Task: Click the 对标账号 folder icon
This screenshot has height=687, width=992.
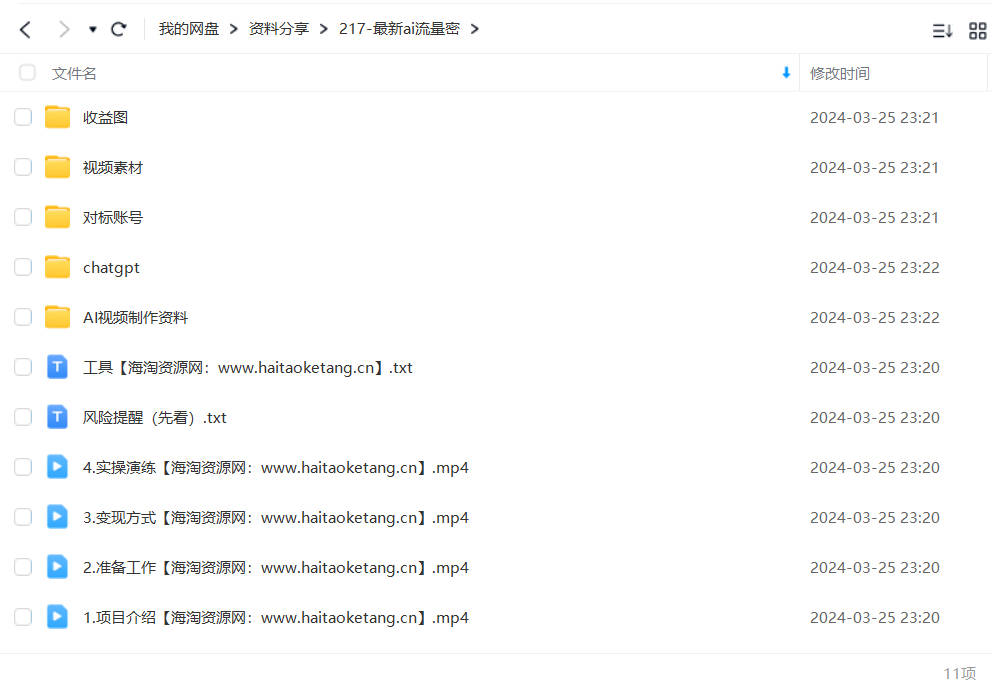Action: point(57,217)
